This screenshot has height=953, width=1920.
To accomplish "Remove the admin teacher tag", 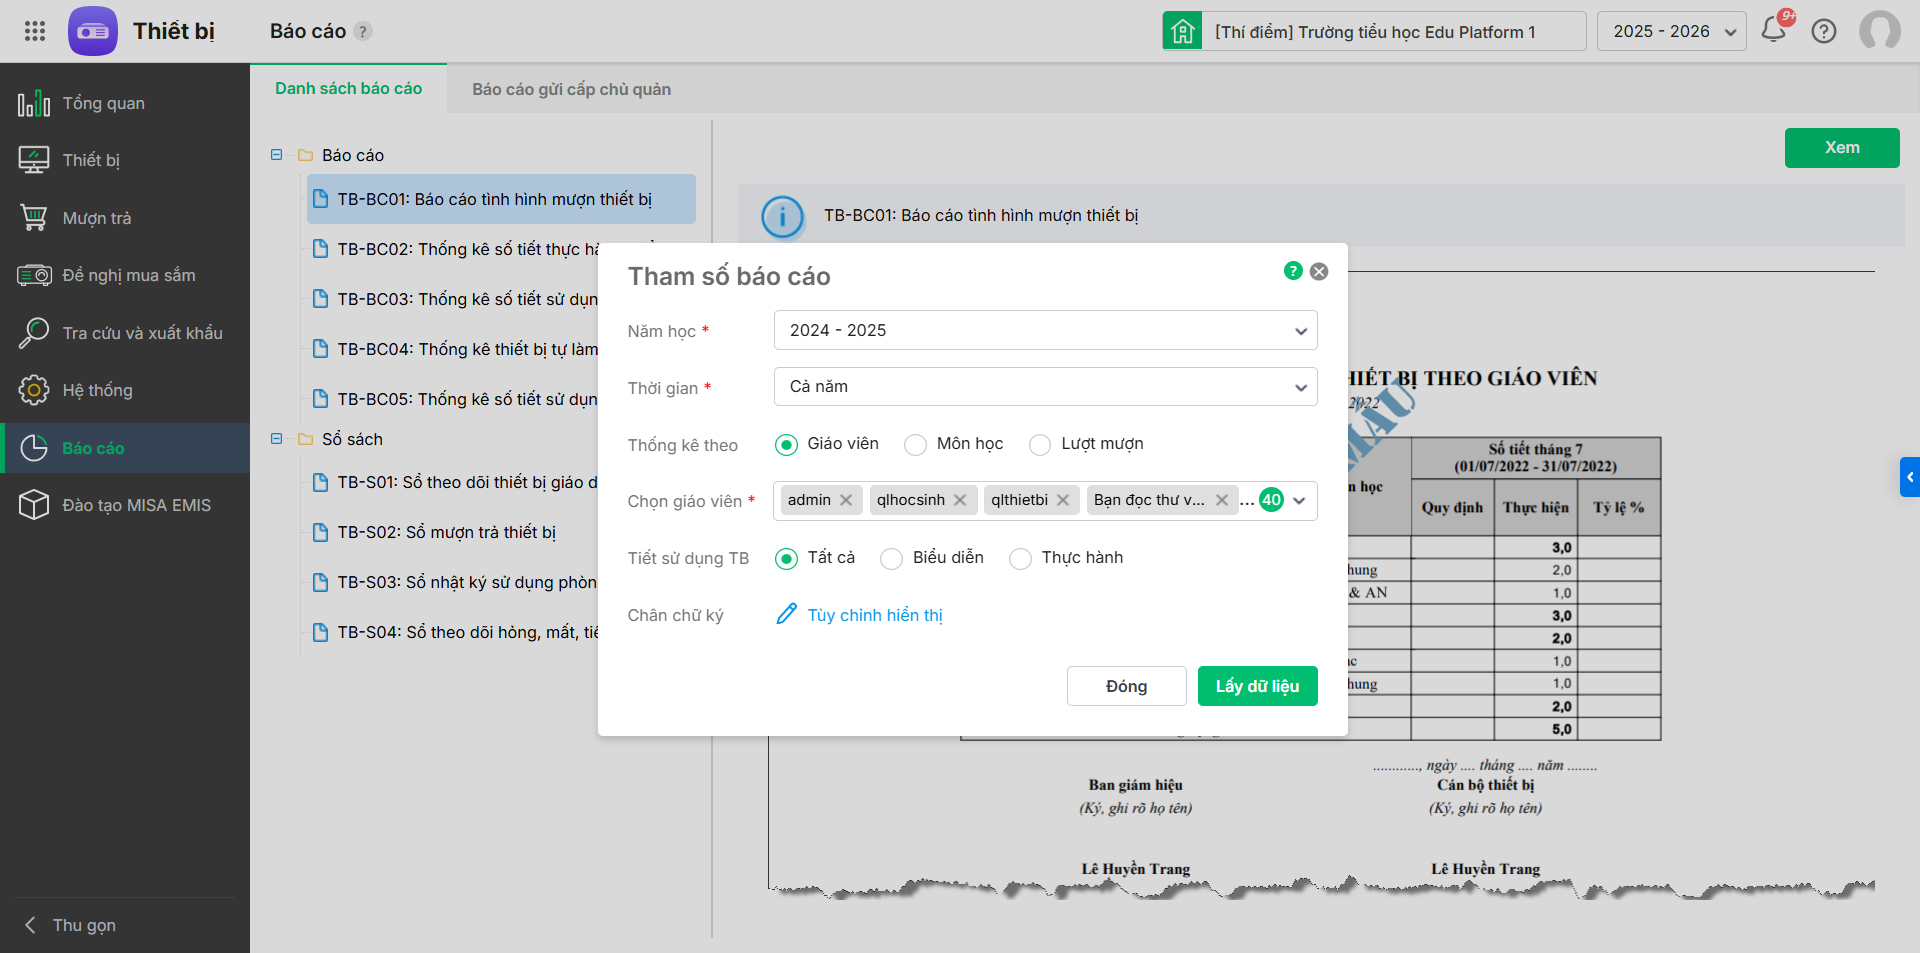I will 846,500.
